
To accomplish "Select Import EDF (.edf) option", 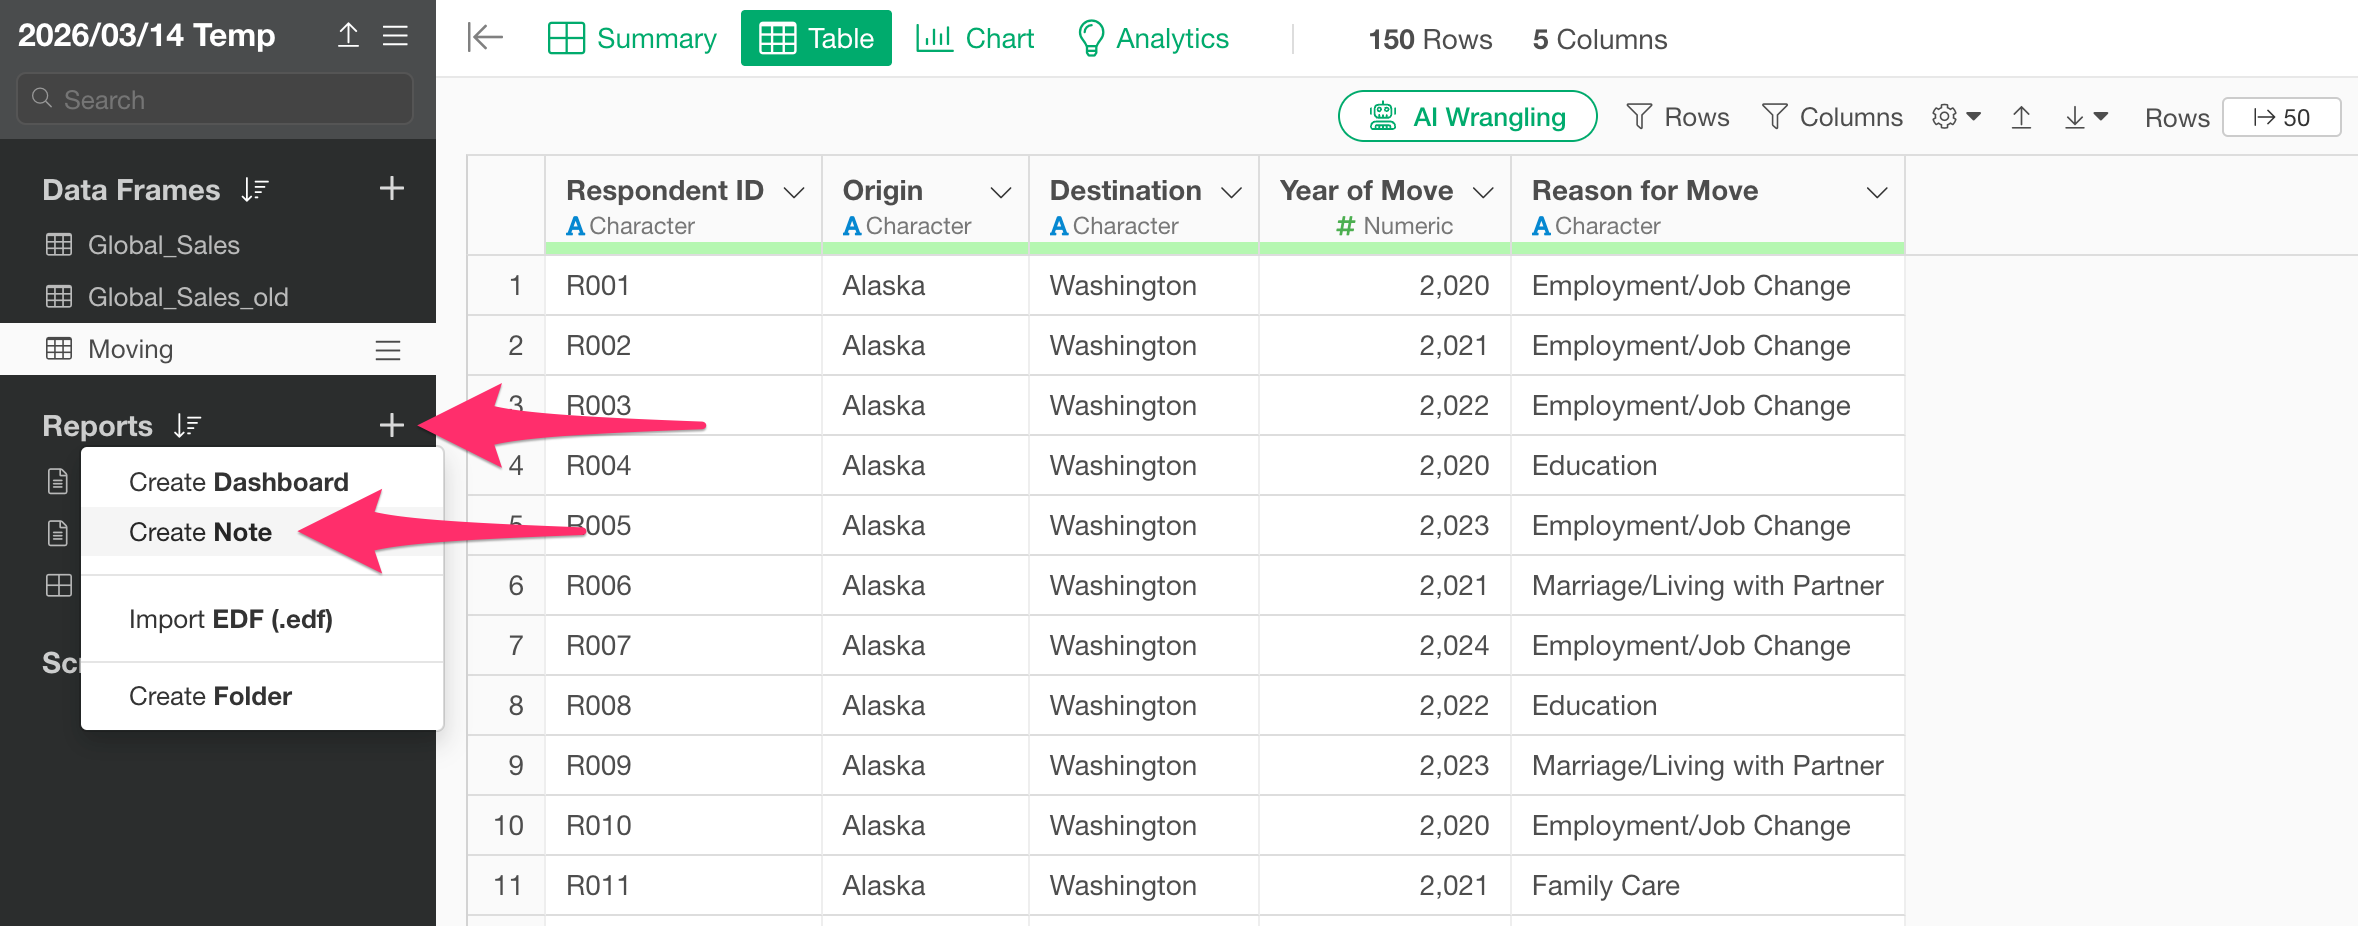I will [x=230, y=619].
